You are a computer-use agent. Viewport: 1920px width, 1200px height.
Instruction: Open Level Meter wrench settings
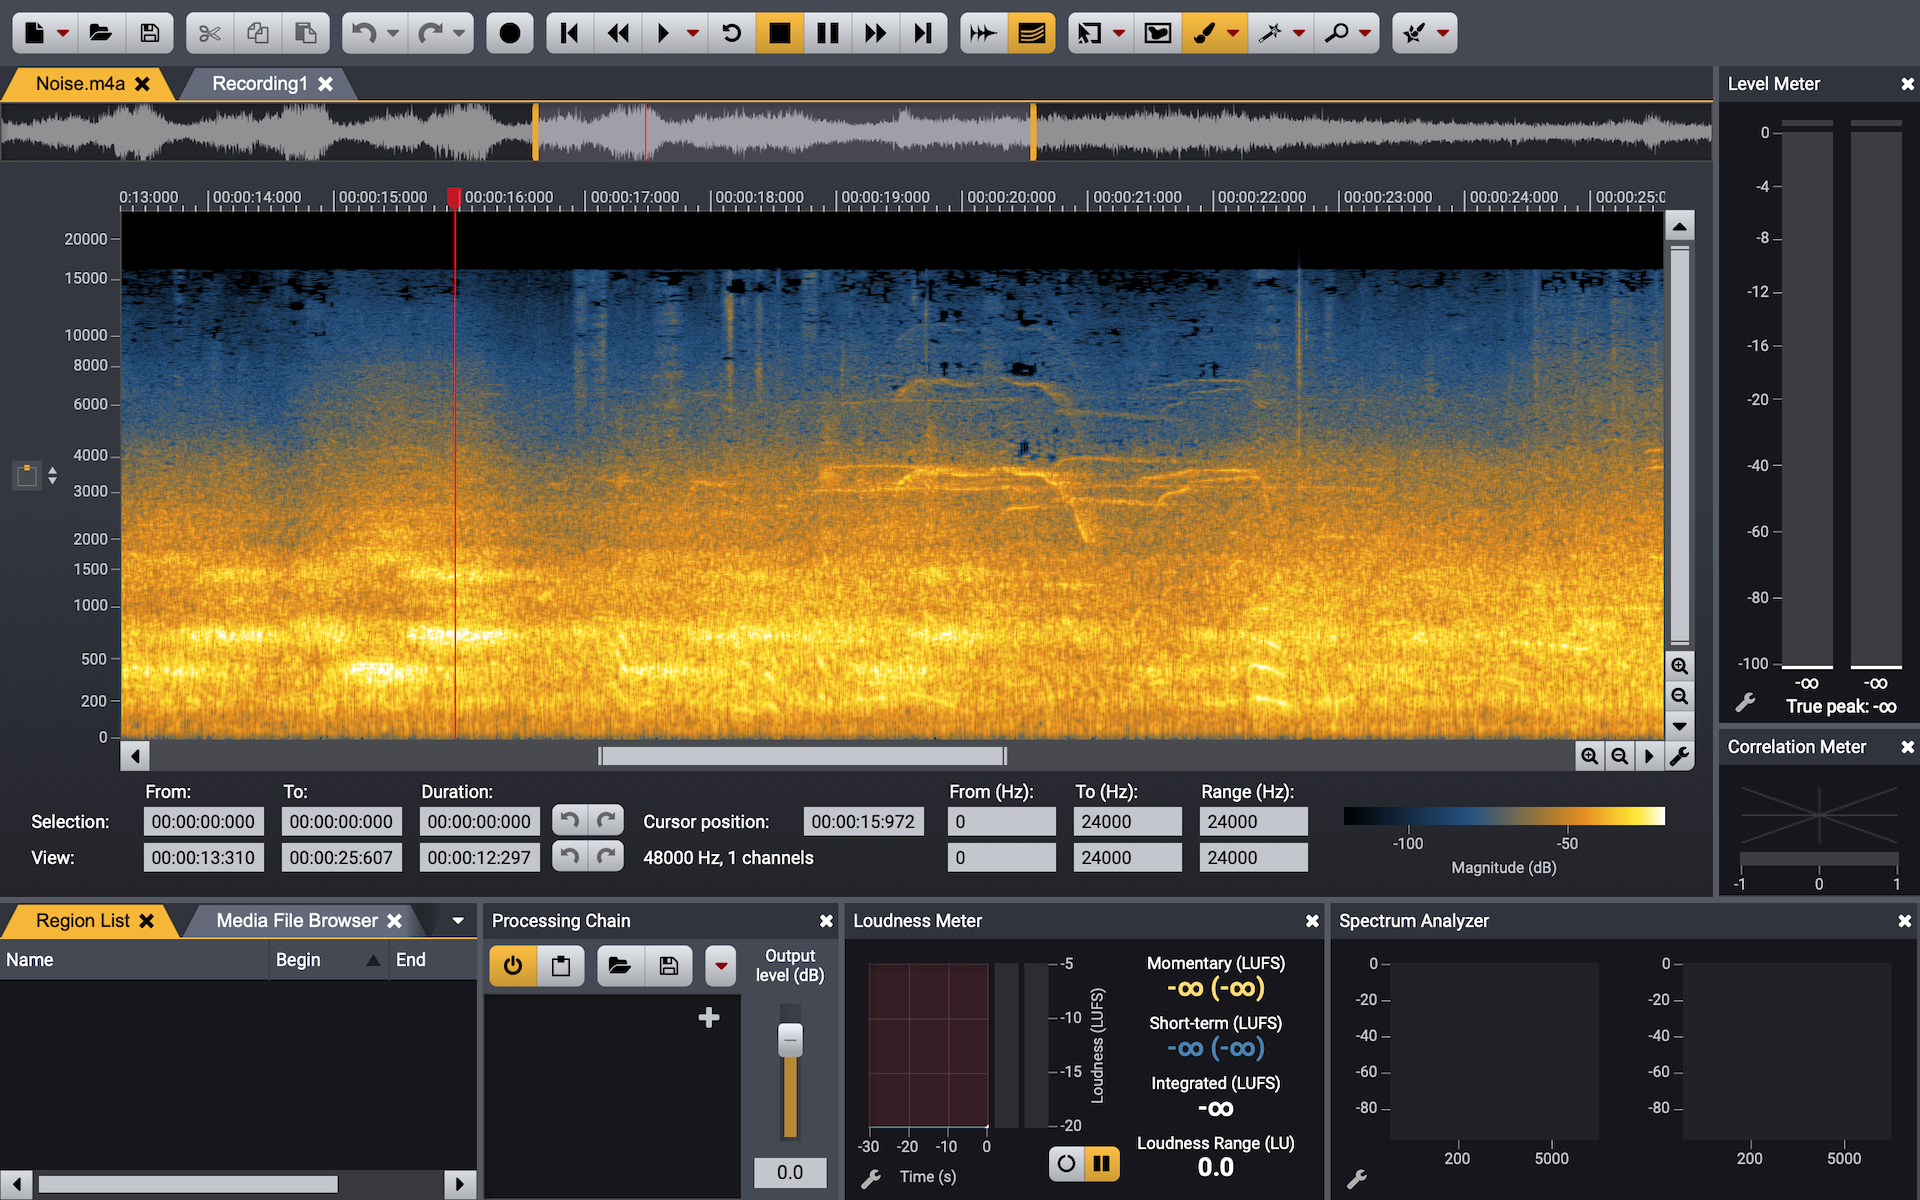tap(1745, 703)
